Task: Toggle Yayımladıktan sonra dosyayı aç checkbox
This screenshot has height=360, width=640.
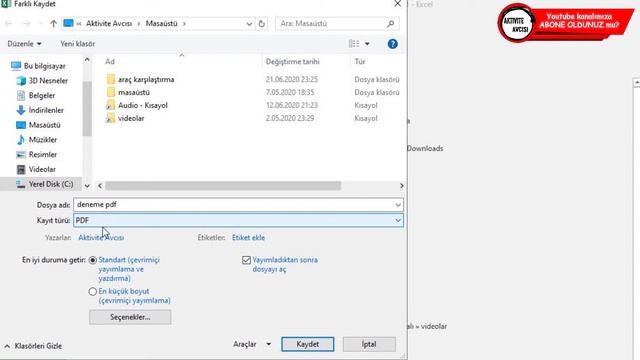Action: click(246, 260)
